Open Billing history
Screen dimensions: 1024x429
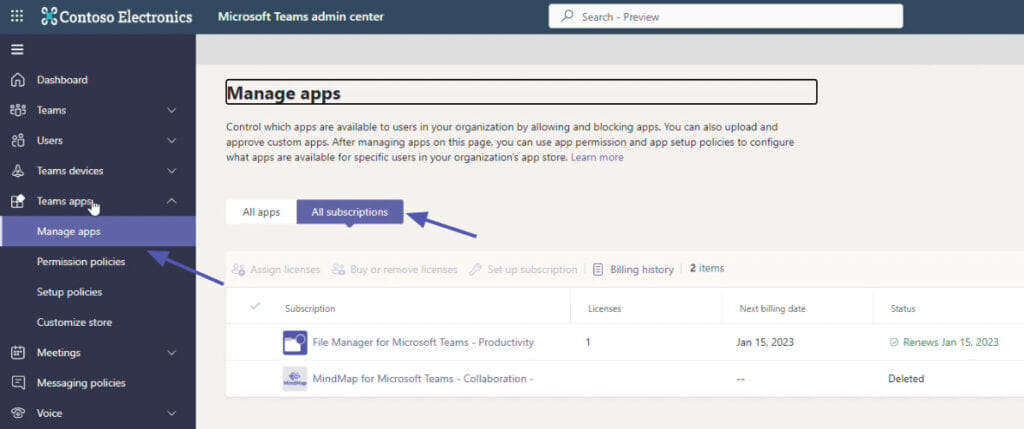633,269
